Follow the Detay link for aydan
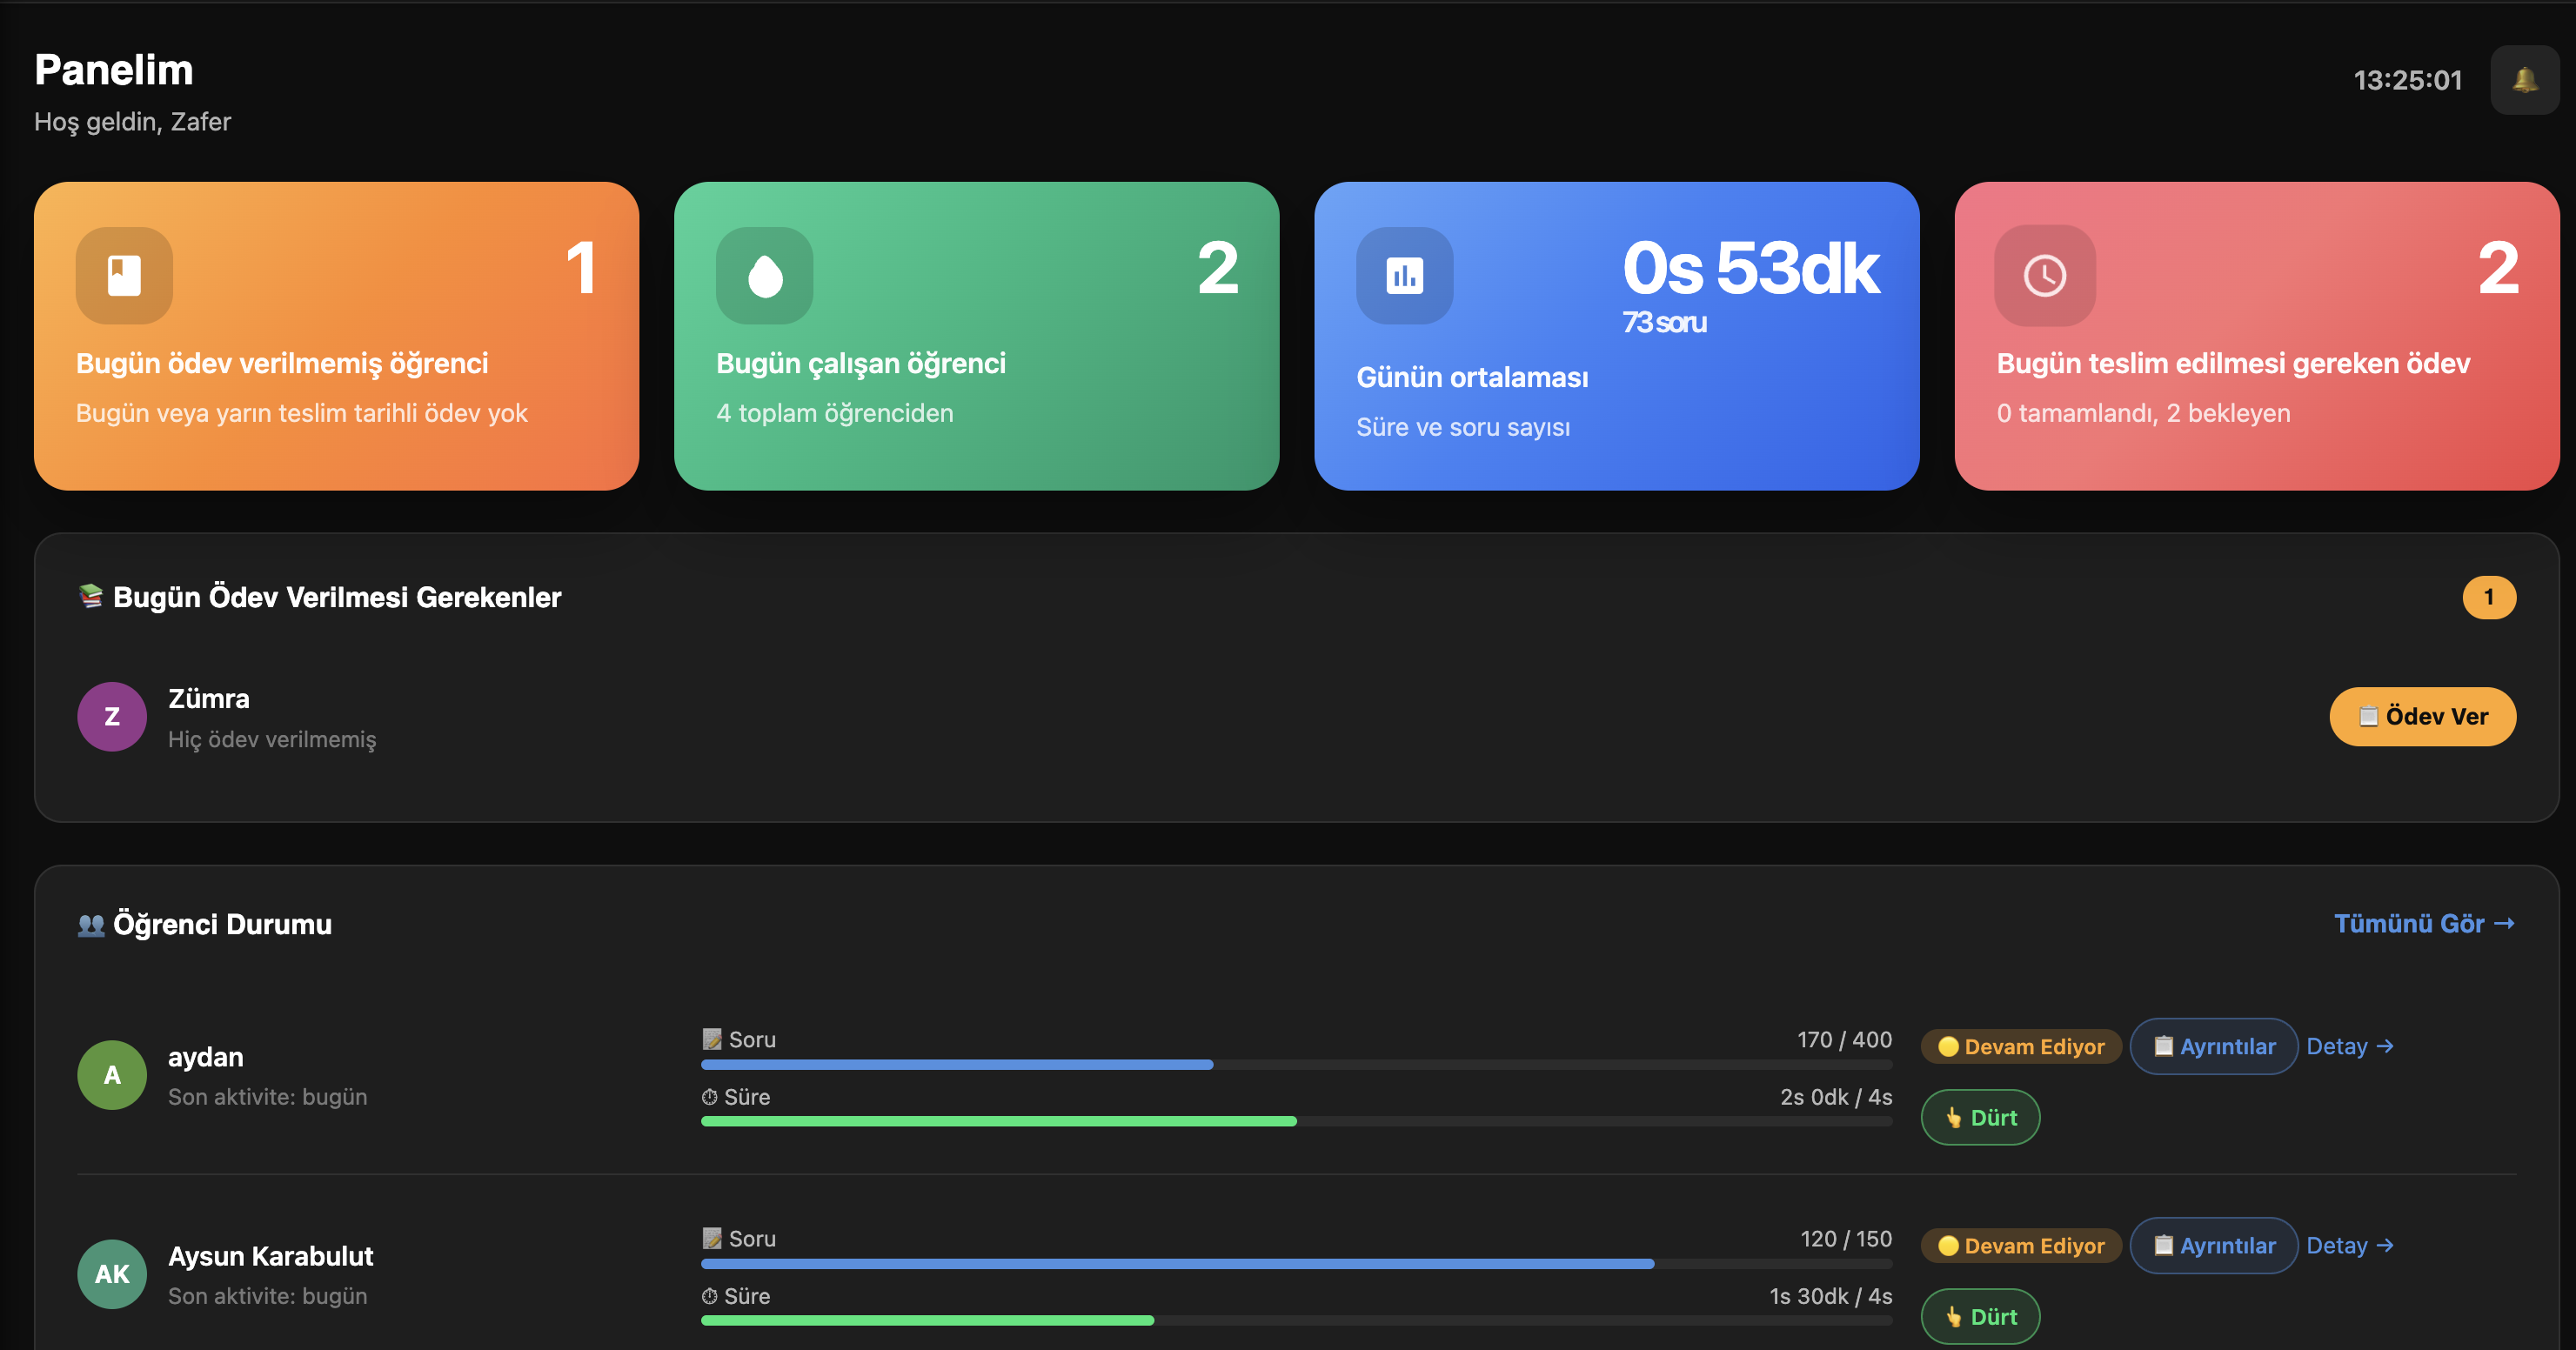The height and width of the screenshot is (1350, 2576). (2350, 1046)
